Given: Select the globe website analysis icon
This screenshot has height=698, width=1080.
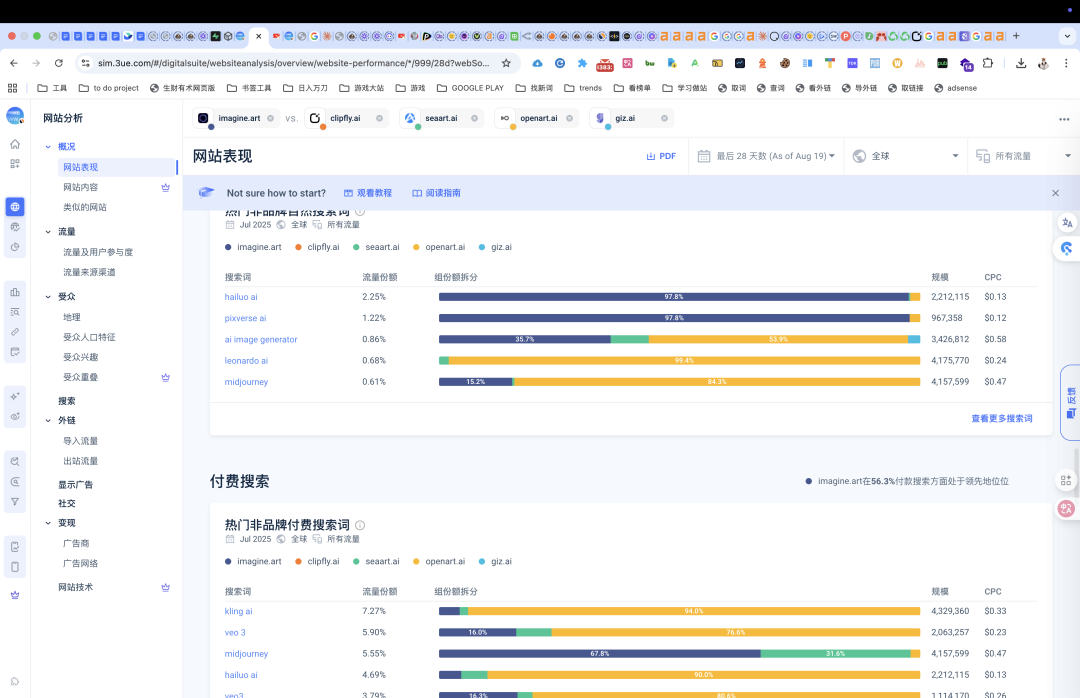Looking at the screenshot, I should 15,207.
